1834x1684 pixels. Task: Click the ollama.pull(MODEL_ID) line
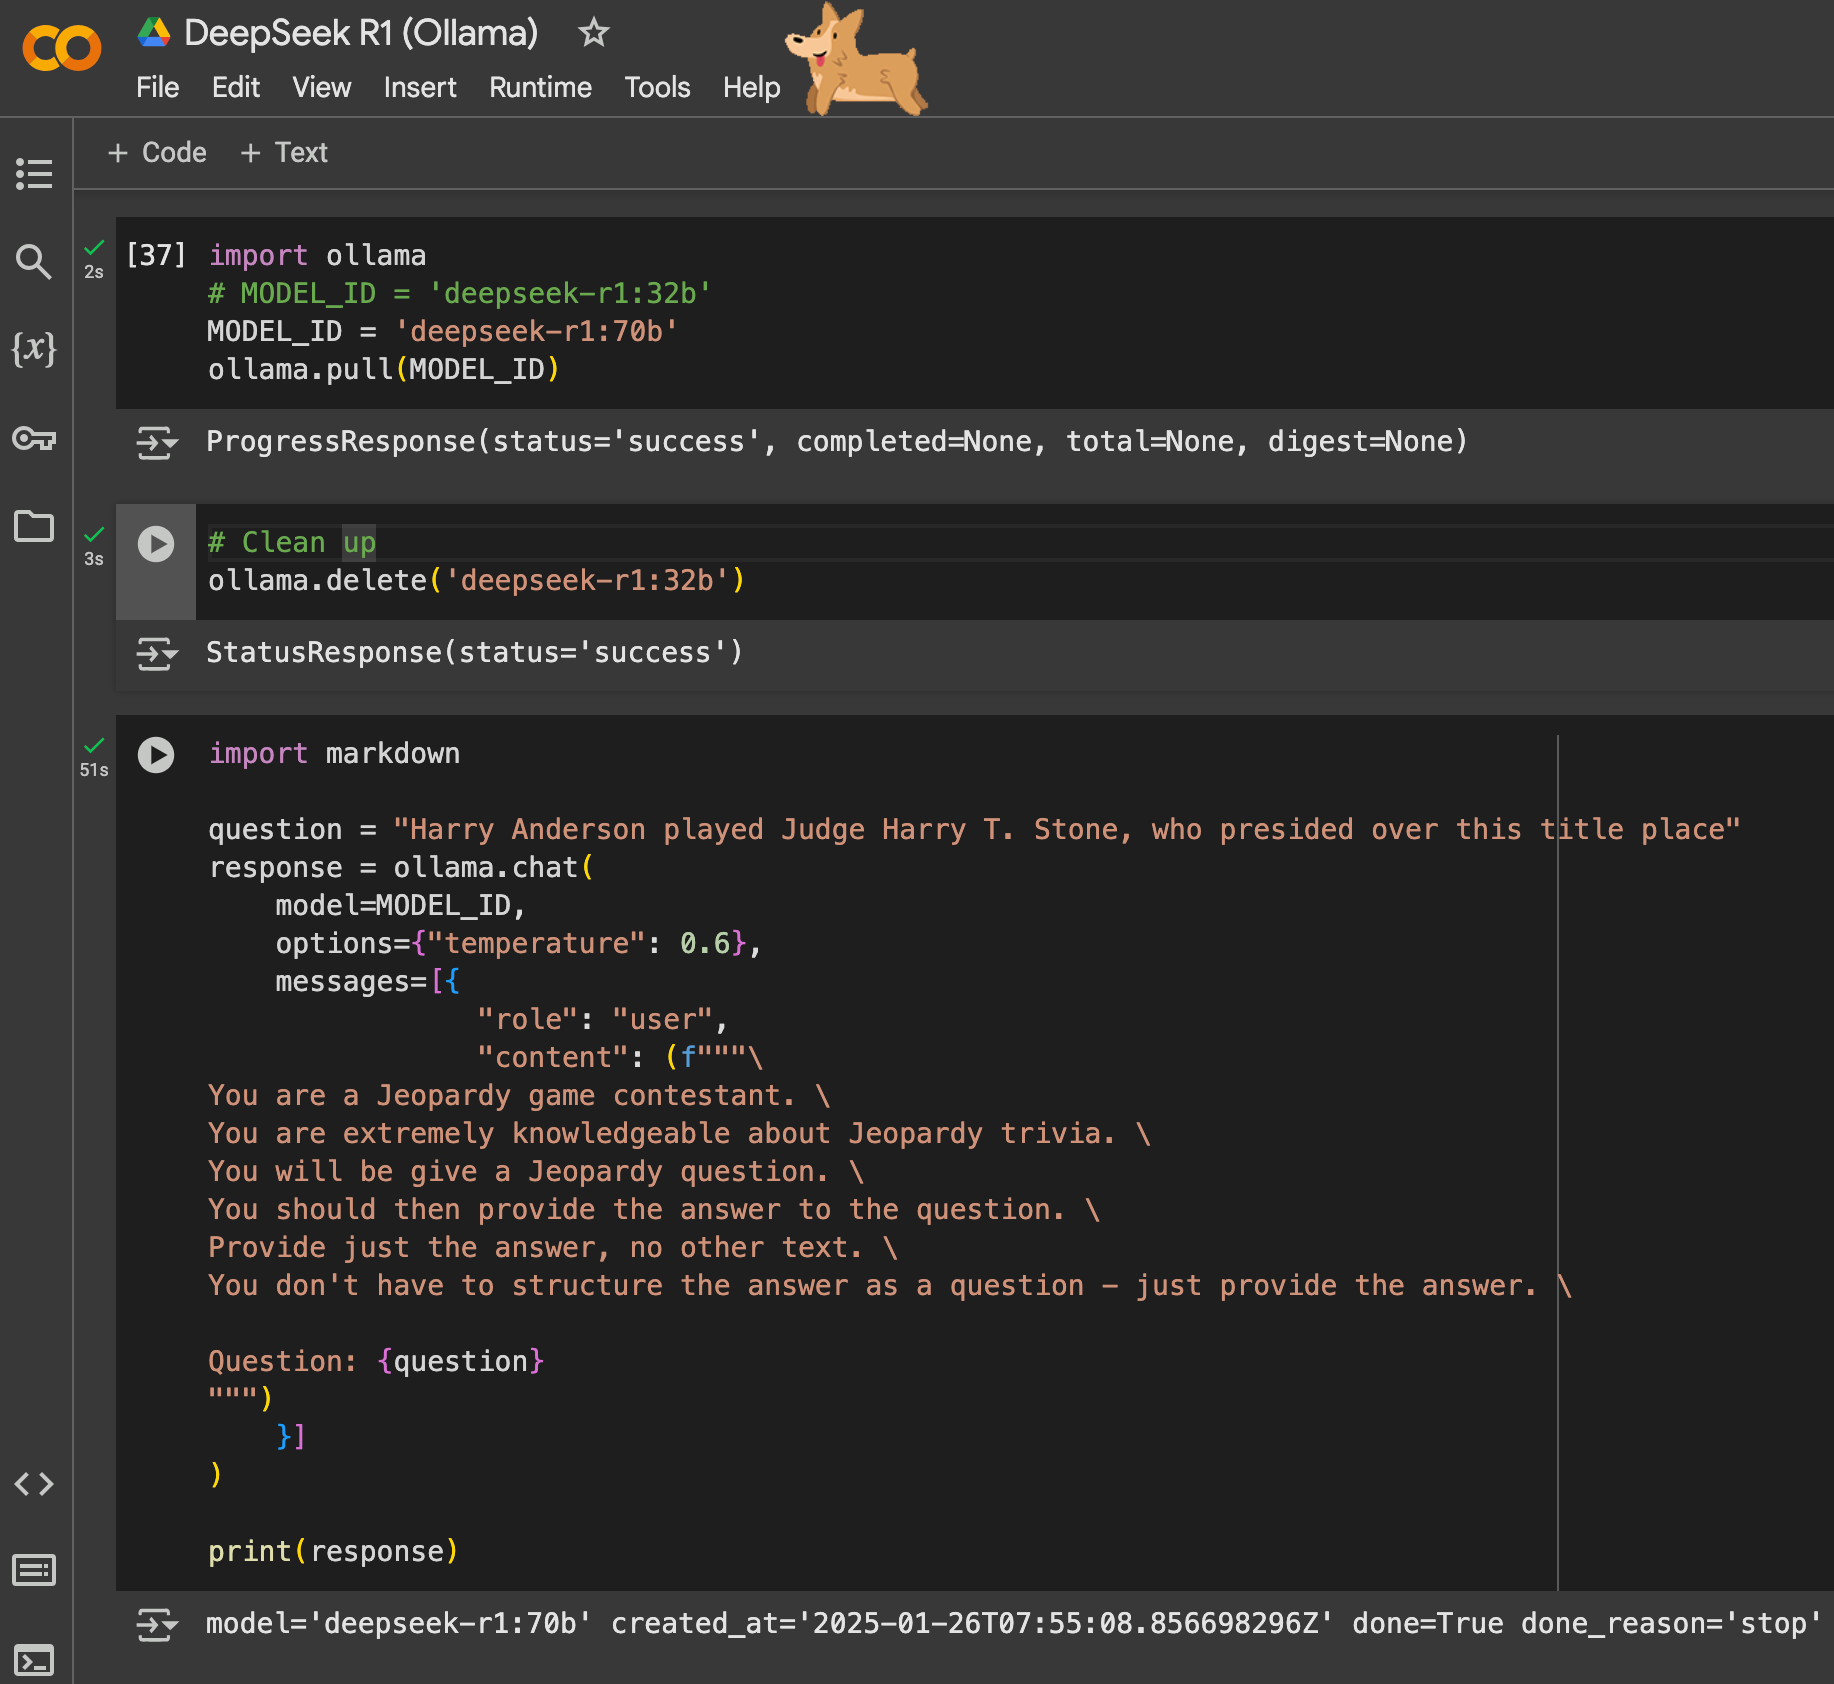pyautogui.click(x=383, y=370)
